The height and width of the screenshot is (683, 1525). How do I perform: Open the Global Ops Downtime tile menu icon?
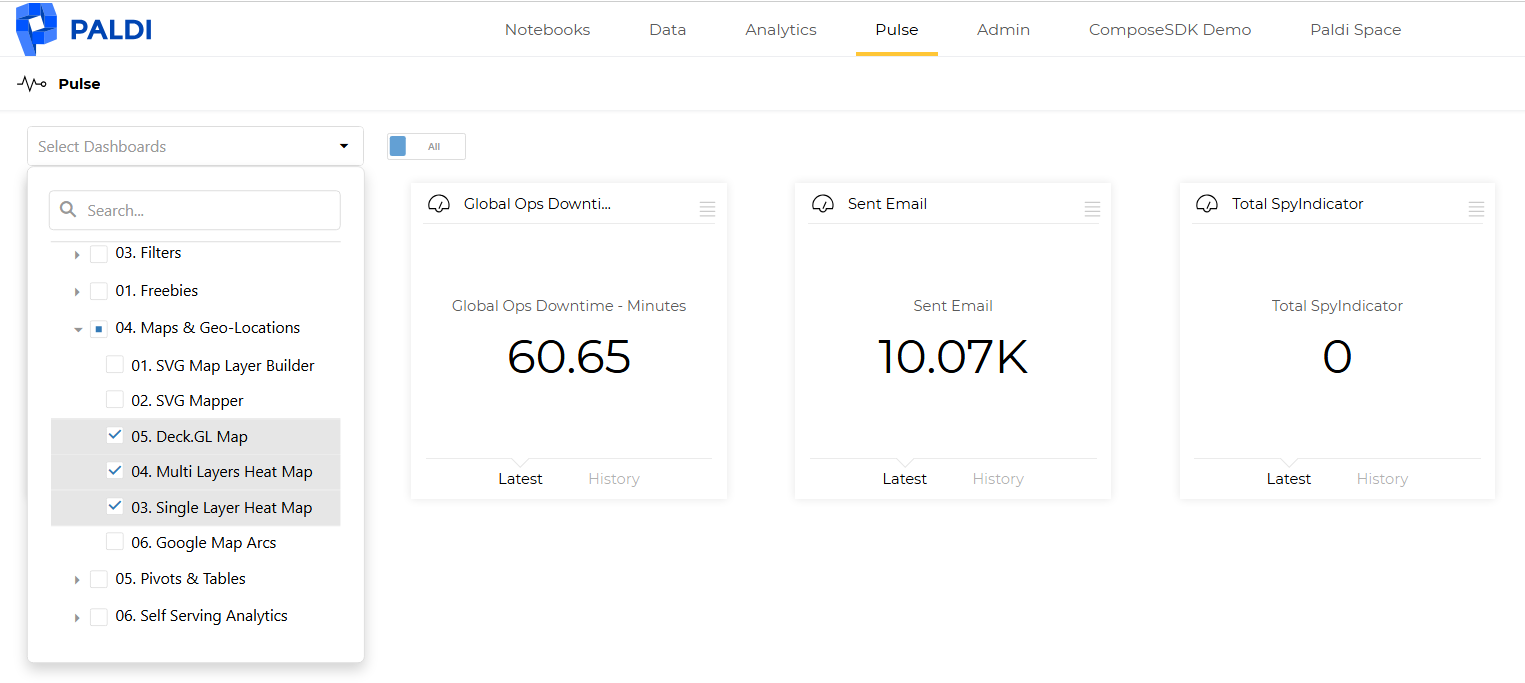707,209
